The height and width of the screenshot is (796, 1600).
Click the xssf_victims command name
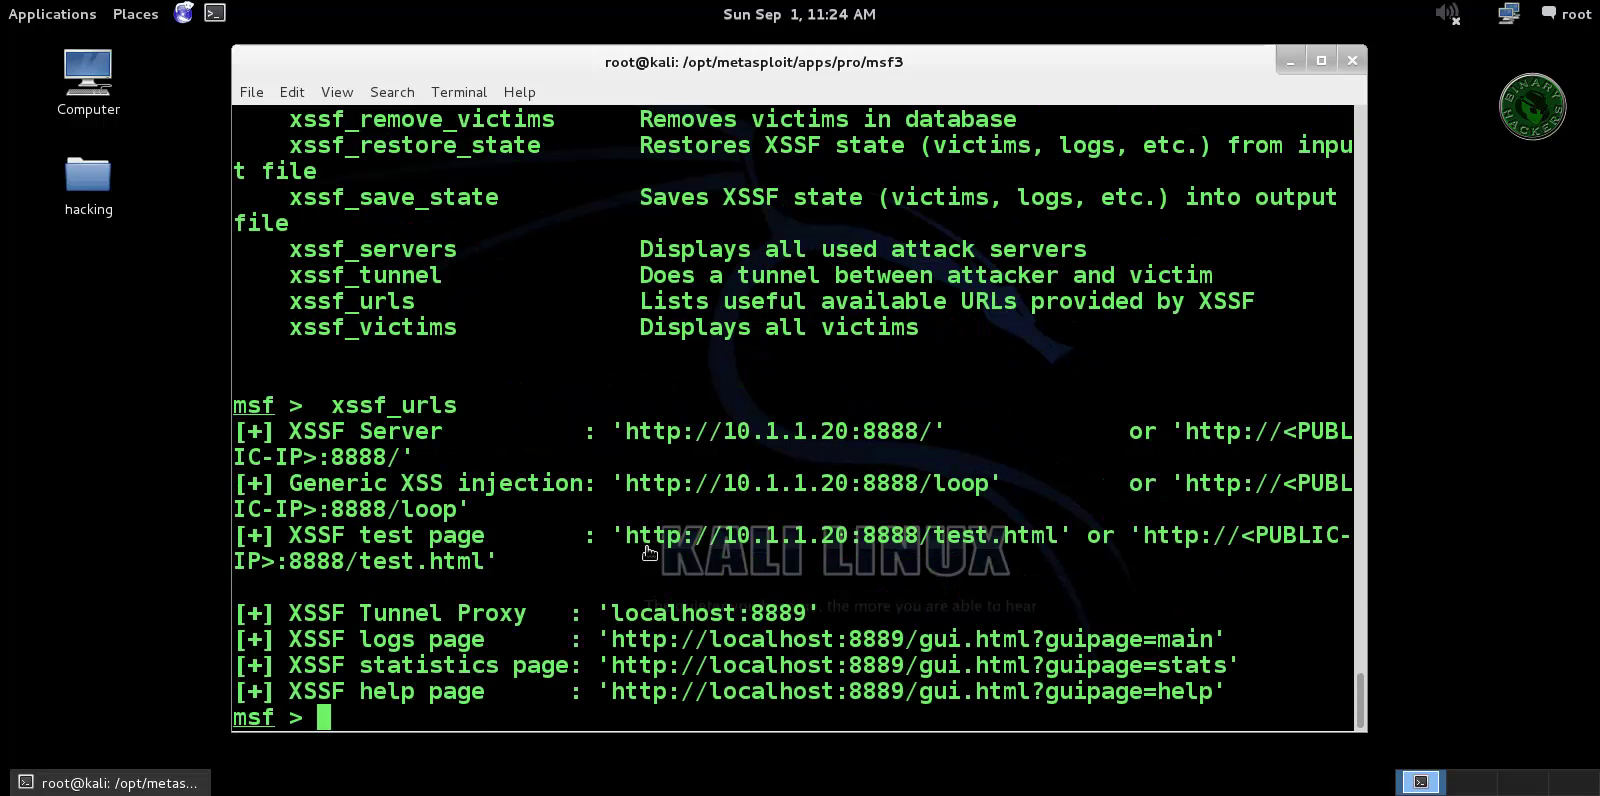(373, 328)
